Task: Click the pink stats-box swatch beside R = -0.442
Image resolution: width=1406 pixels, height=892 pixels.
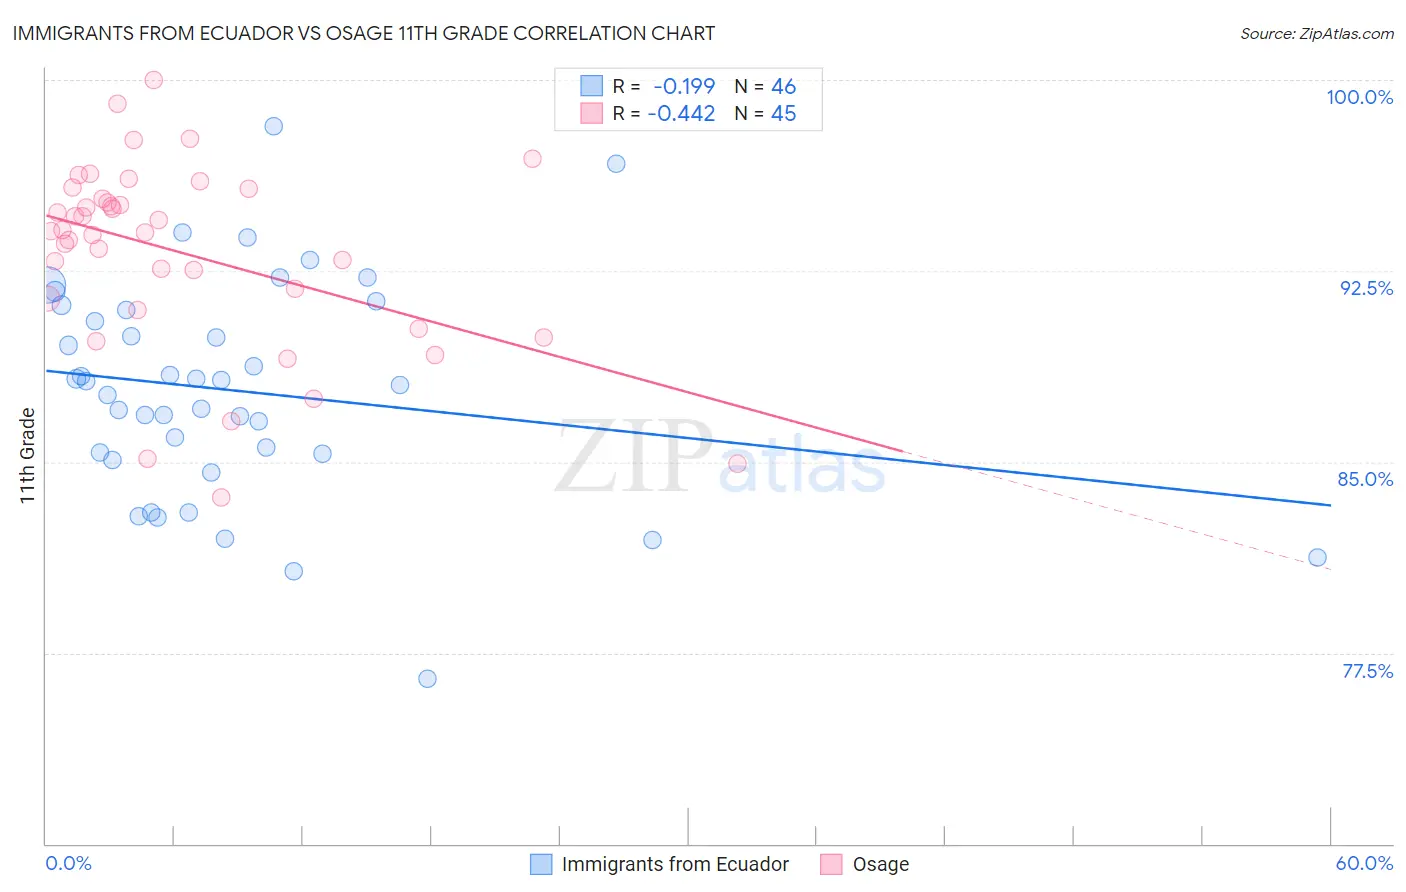Action: (x=592, y=113)
